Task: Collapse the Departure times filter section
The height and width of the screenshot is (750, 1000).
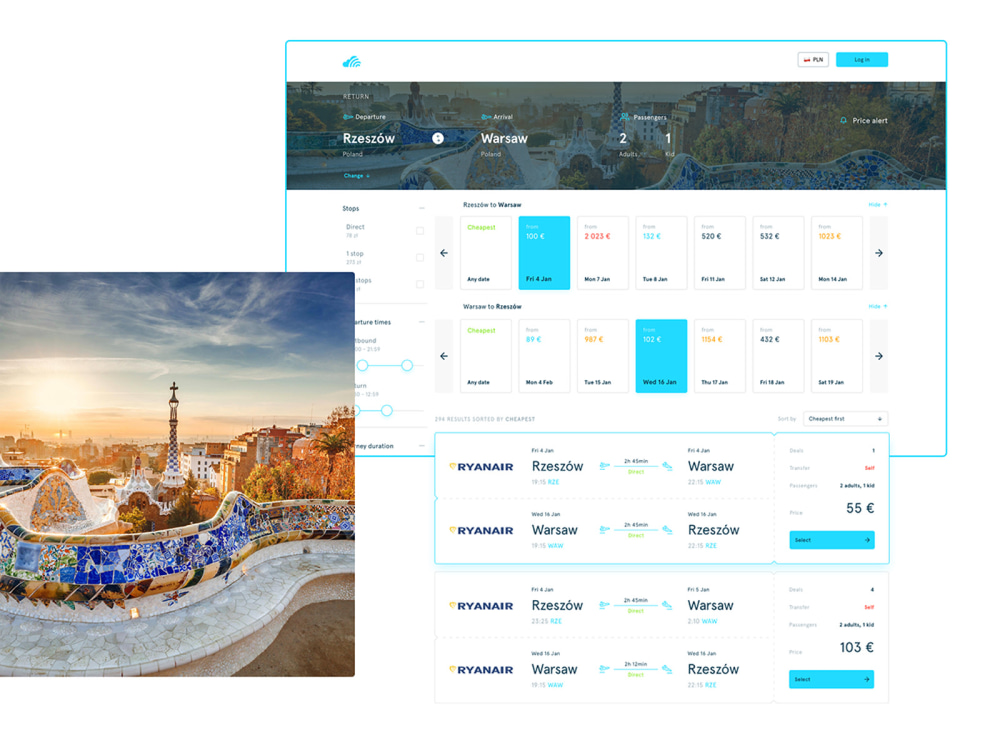Action: (422, 322)
